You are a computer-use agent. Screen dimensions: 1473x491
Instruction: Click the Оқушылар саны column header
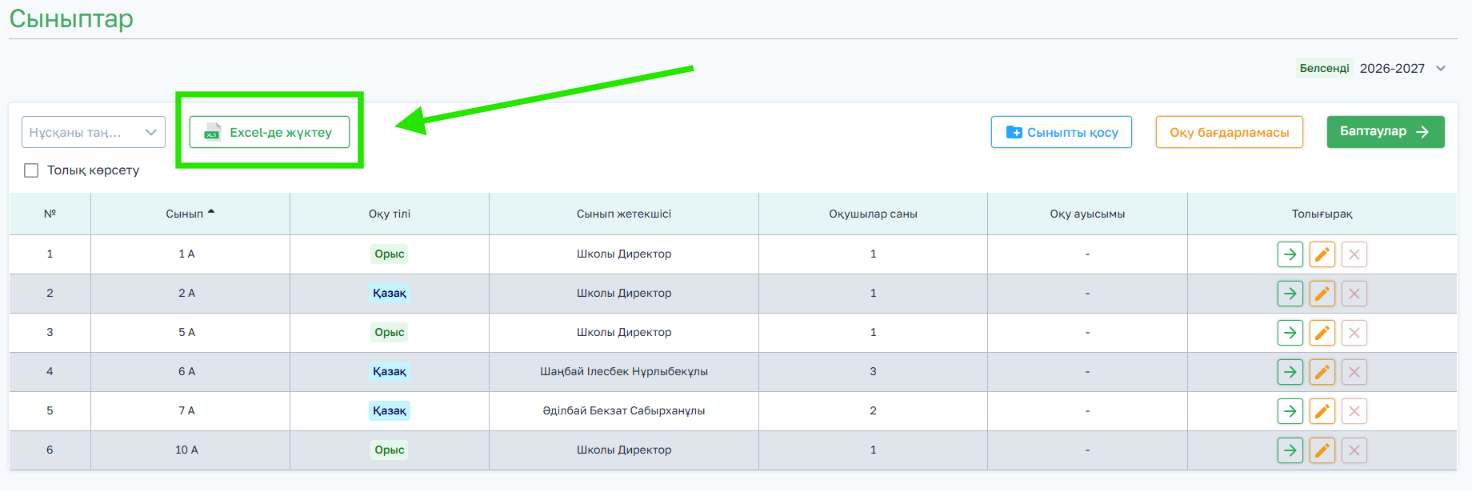click(x=873, y=214)
